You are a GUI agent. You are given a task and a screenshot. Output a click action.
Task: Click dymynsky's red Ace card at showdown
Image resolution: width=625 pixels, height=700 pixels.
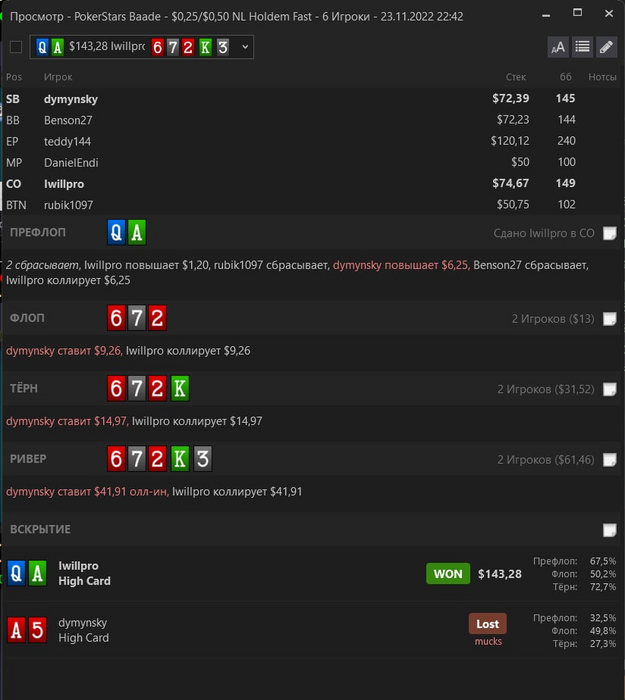click(16, 630)
